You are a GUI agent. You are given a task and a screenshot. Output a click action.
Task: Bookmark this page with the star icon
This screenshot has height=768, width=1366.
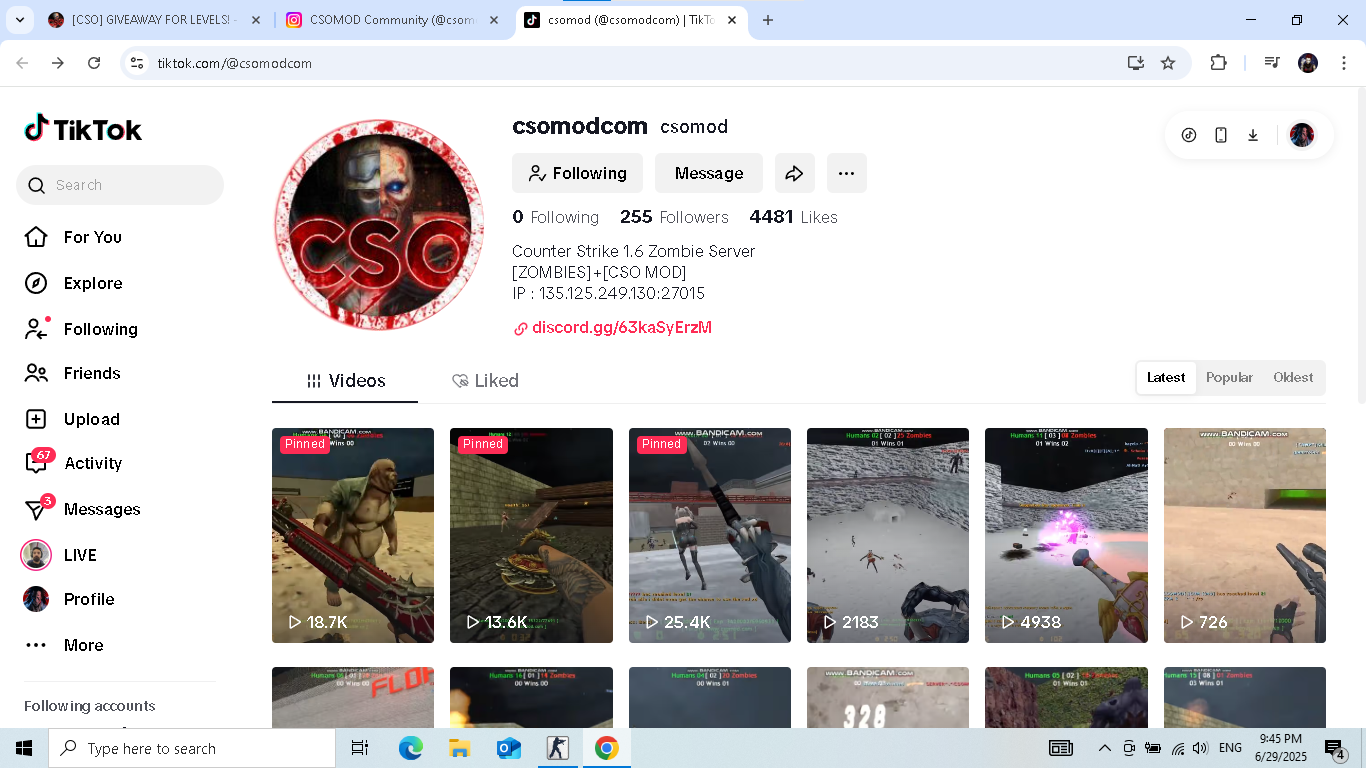pyautogui.click(x=1167, y=63)
